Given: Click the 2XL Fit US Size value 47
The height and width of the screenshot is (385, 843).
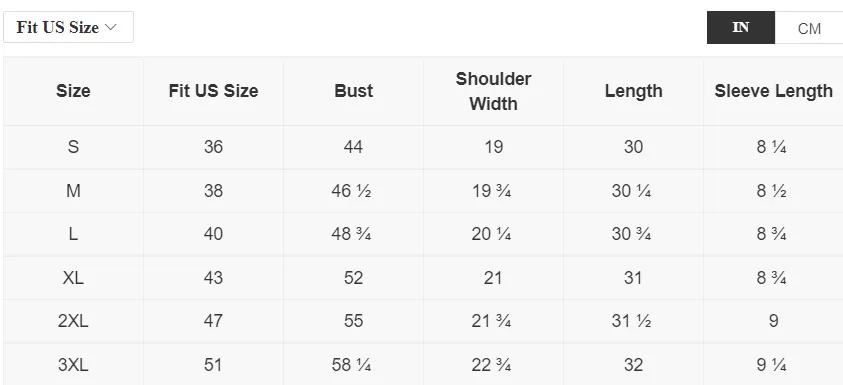Looking at the screenshot, I should click(x=213, y=321).
